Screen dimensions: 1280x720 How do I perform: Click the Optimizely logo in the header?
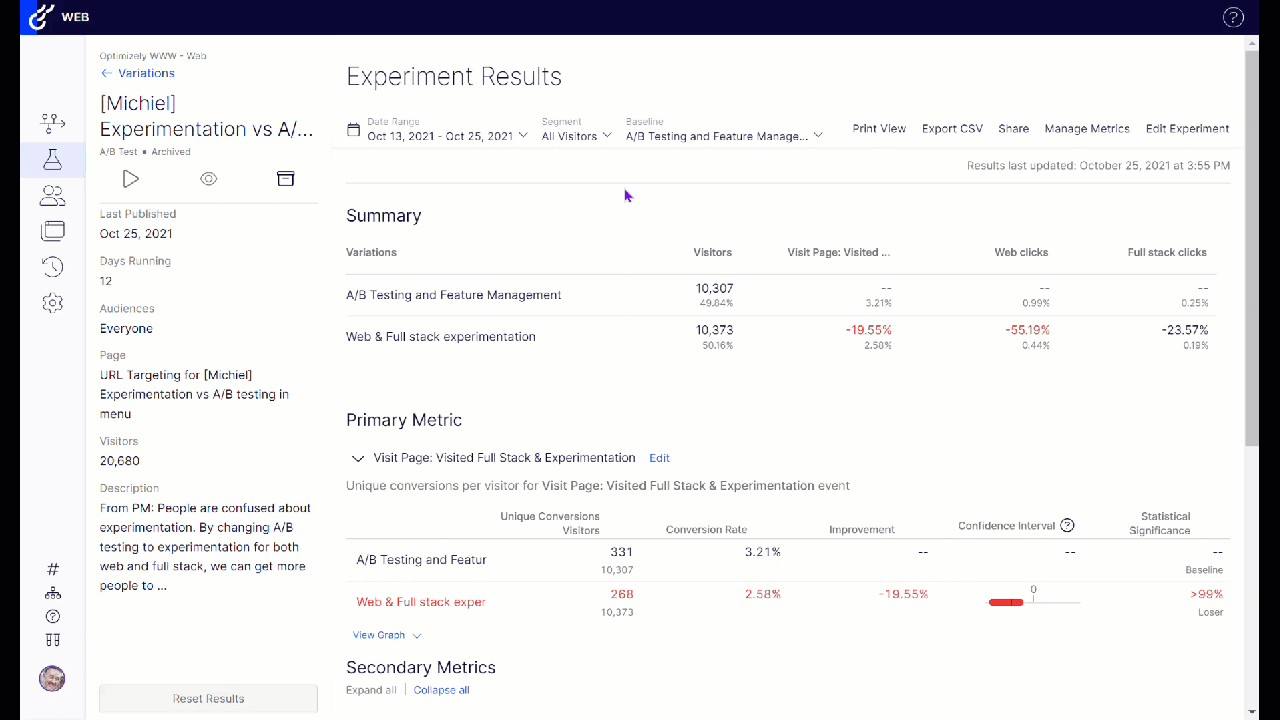pos(42,17)
